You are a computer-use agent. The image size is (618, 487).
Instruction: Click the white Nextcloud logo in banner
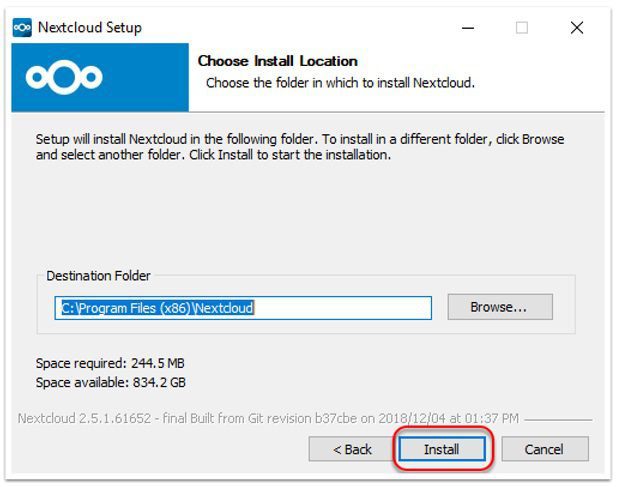(64, 77)
